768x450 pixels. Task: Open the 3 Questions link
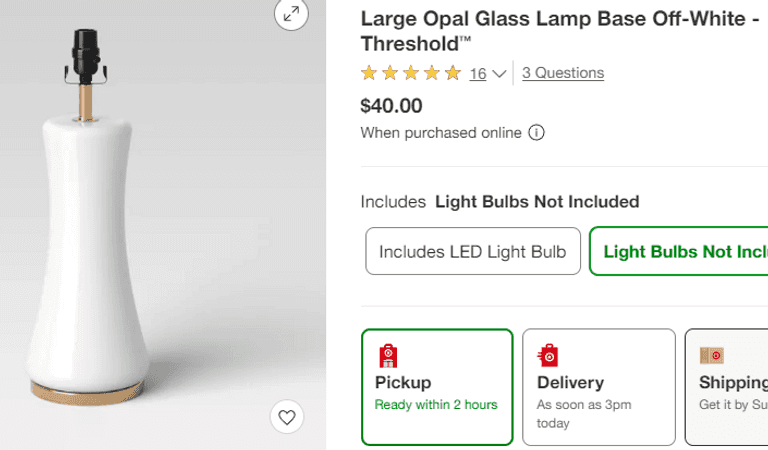click(x=563, y=73)
